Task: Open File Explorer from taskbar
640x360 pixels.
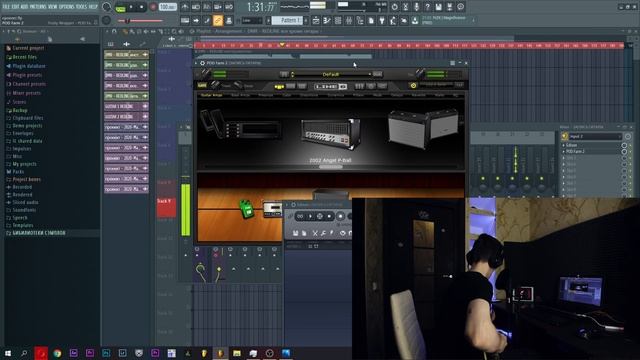Action: [237, 353]
